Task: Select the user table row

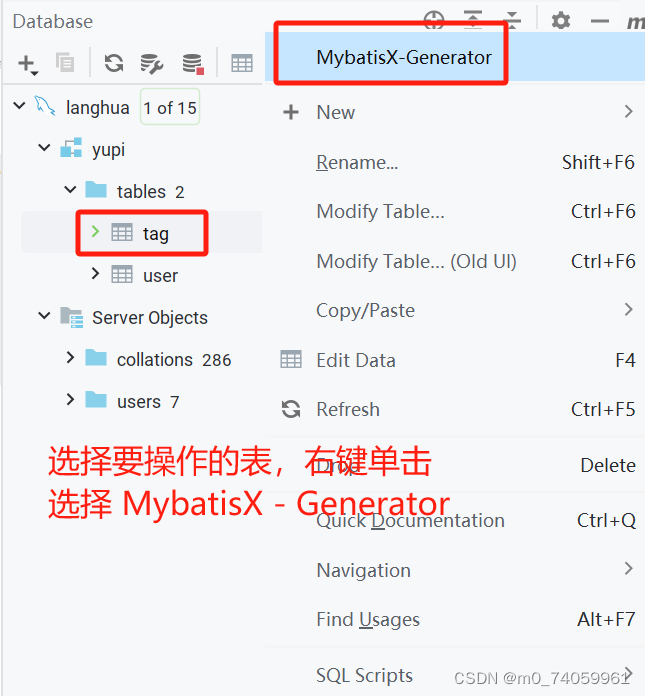Action: (142, 275)
